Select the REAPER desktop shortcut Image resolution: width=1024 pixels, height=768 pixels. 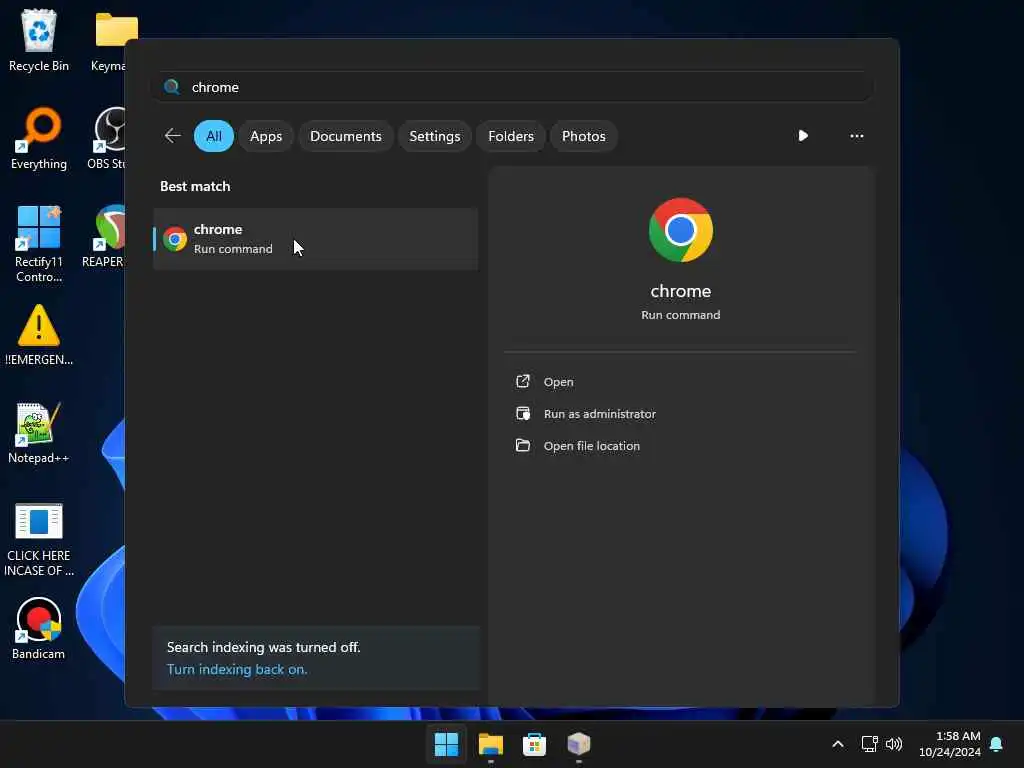104,236
